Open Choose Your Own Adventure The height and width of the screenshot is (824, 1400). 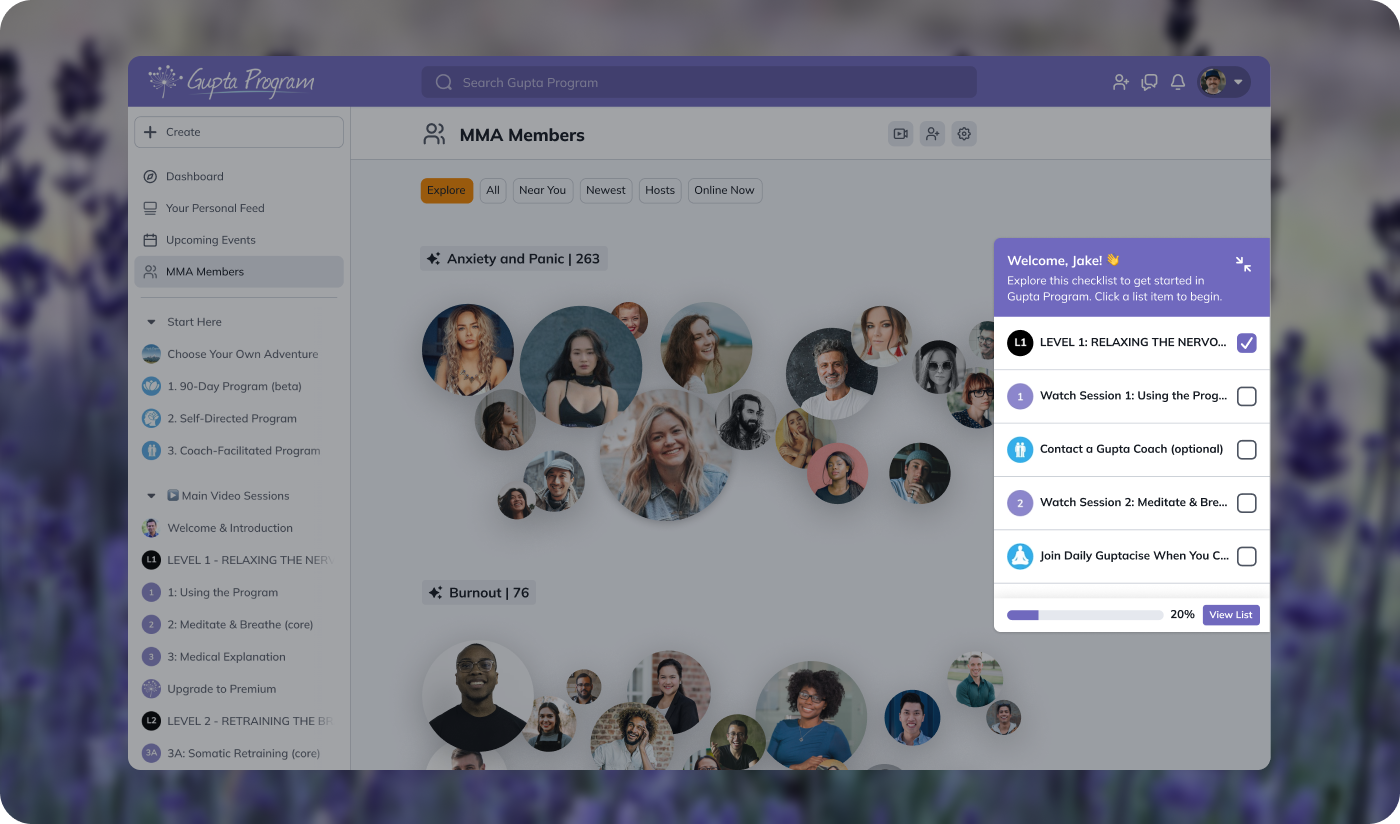click(x=239, y=354)
